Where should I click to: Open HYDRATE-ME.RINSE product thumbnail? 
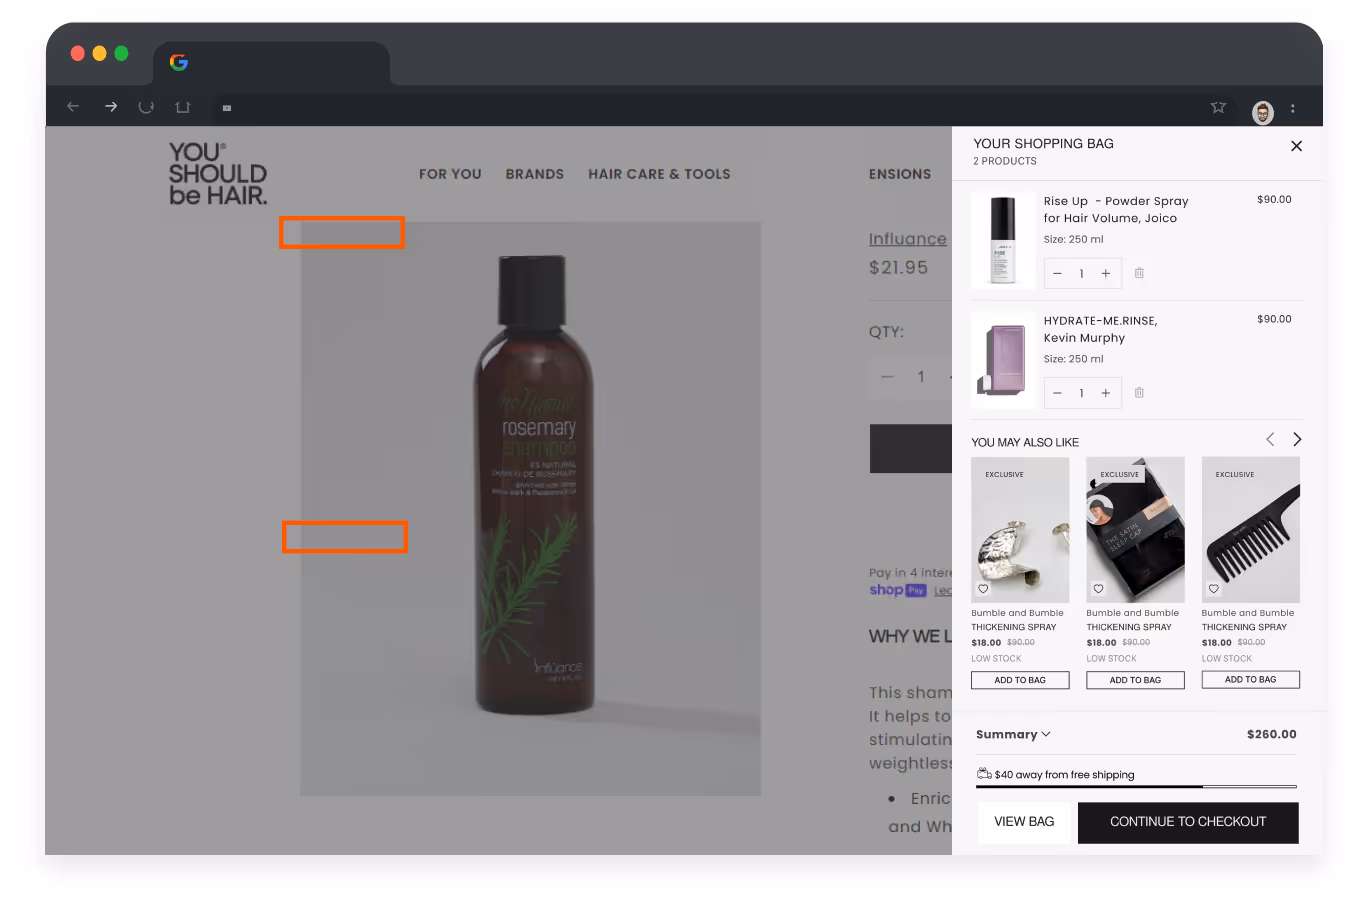[x=1003, y=360]
